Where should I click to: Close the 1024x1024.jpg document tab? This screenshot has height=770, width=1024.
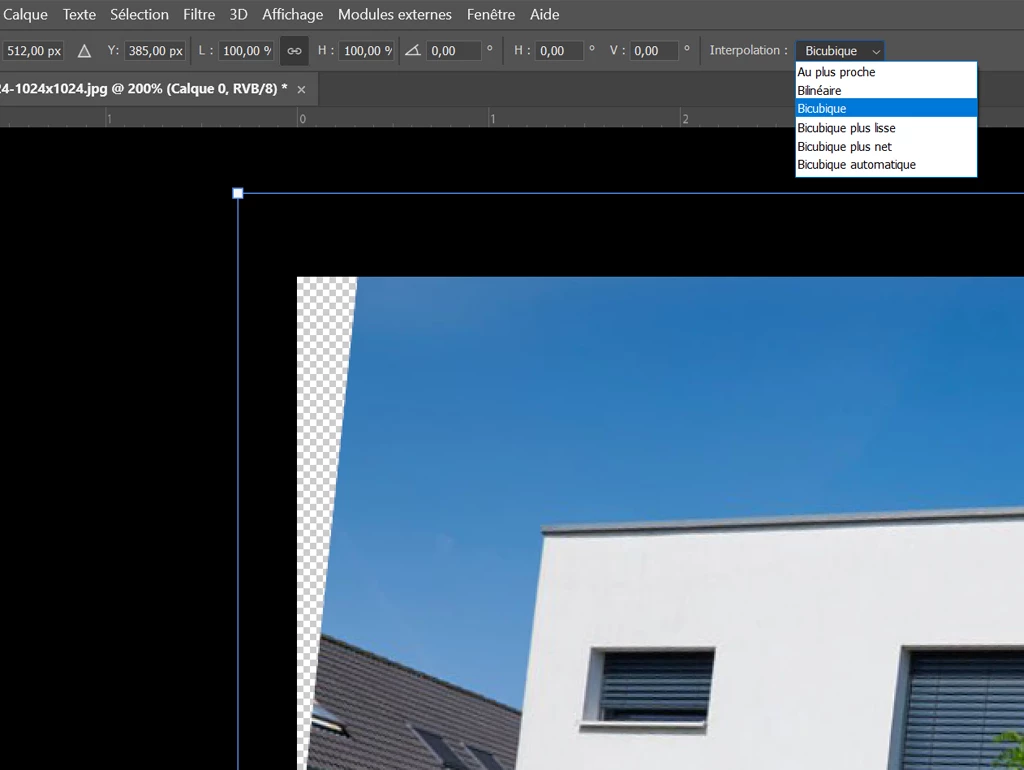301,89
